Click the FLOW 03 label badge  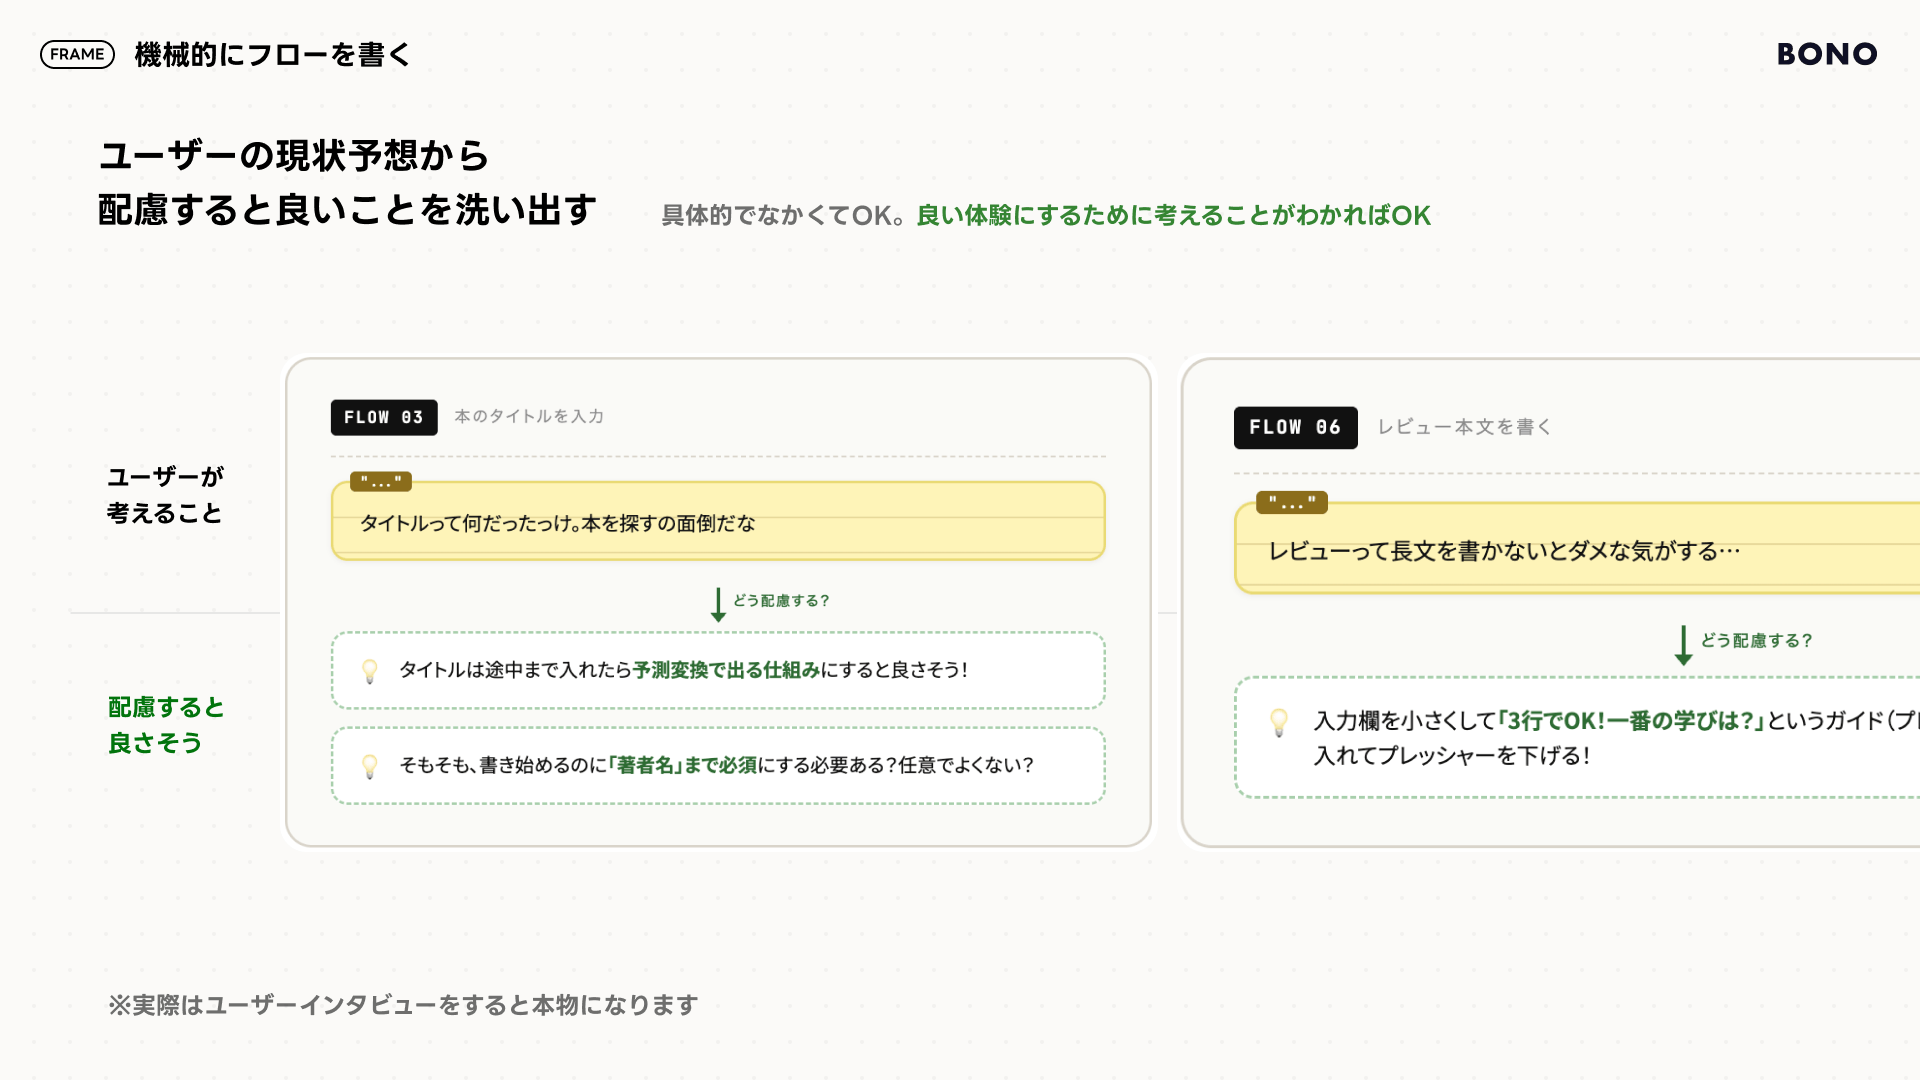point(384,417)
